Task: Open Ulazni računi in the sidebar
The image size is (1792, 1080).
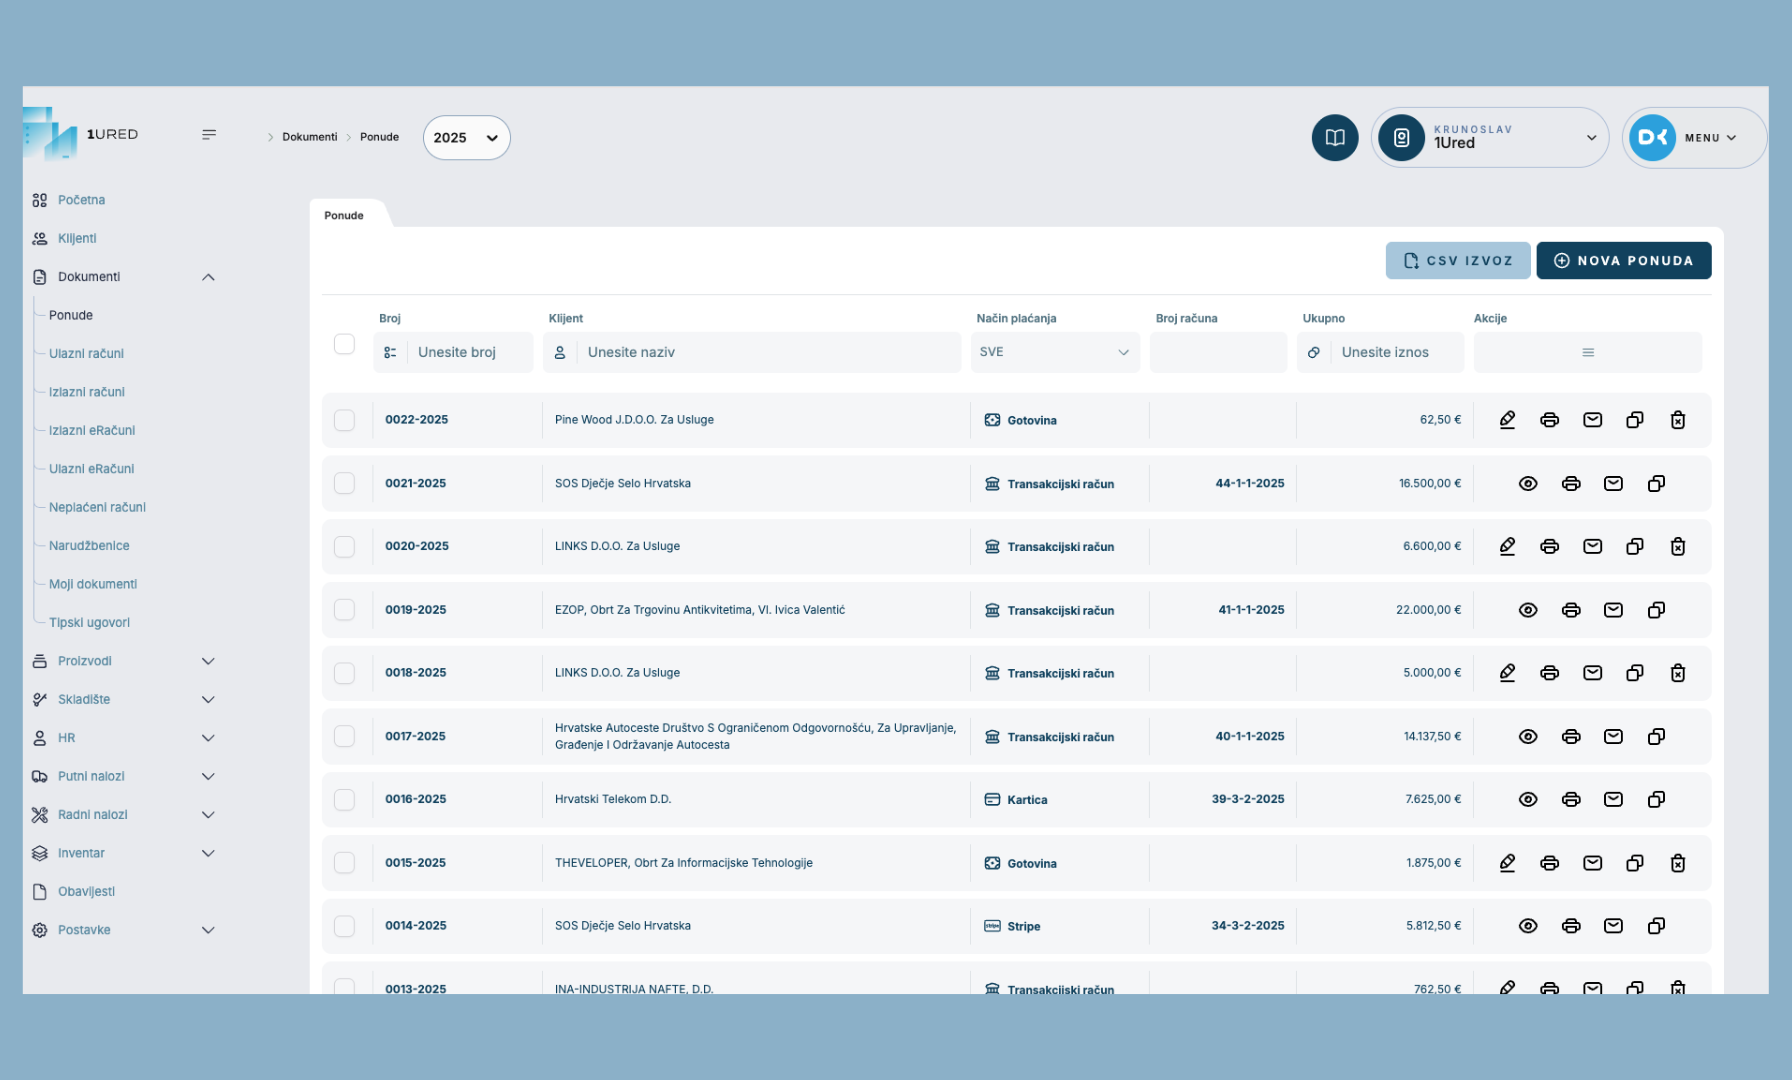Action: (87, 354)
